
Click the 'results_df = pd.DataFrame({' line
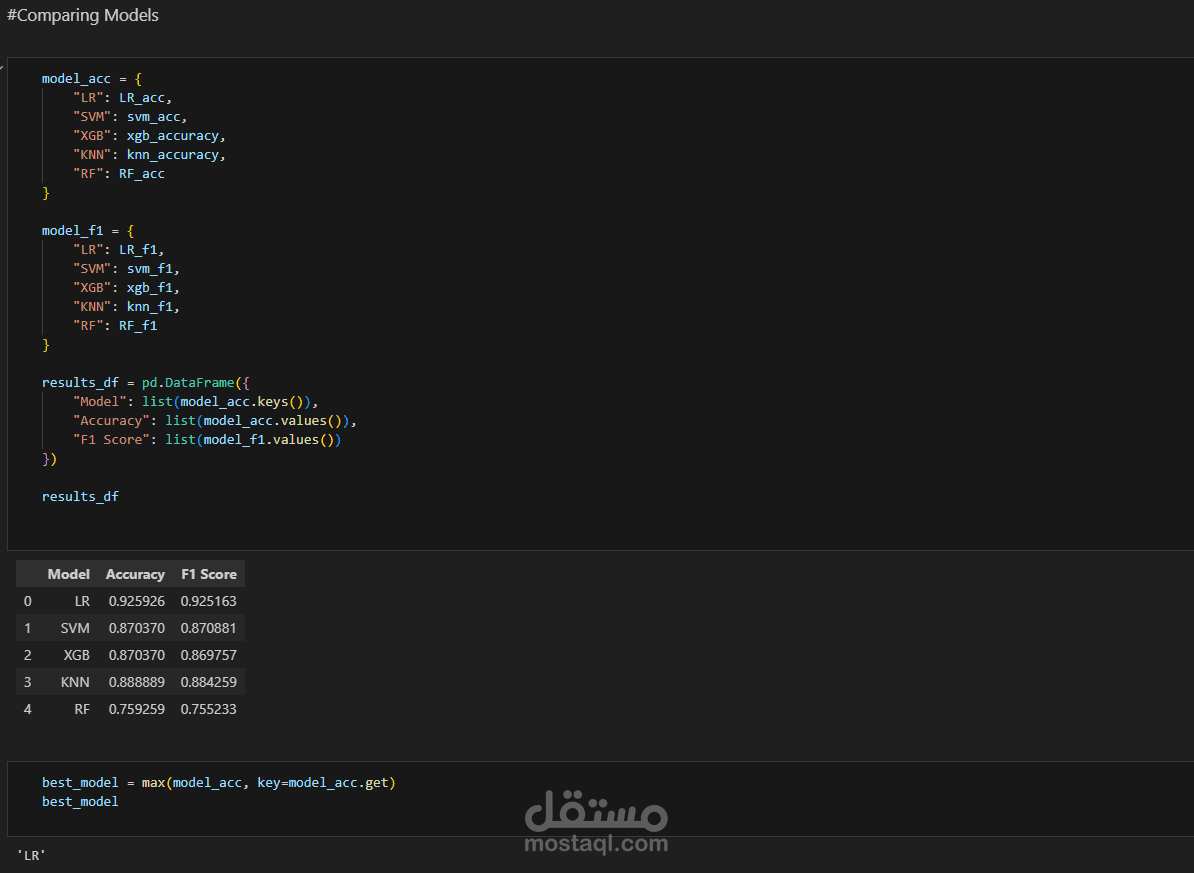pyautogui.click(x=145, y=382)
